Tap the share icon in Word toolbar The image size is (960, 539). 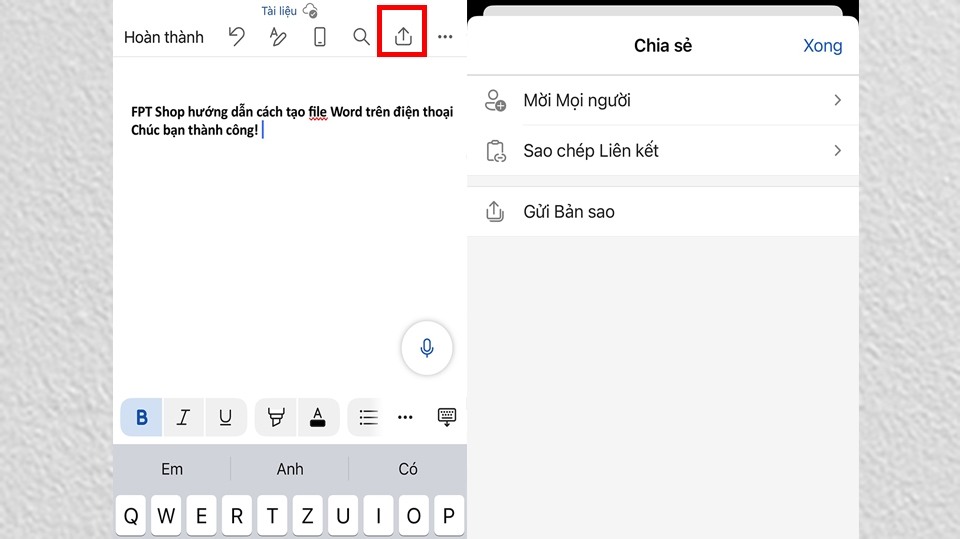tap(403, 36)
